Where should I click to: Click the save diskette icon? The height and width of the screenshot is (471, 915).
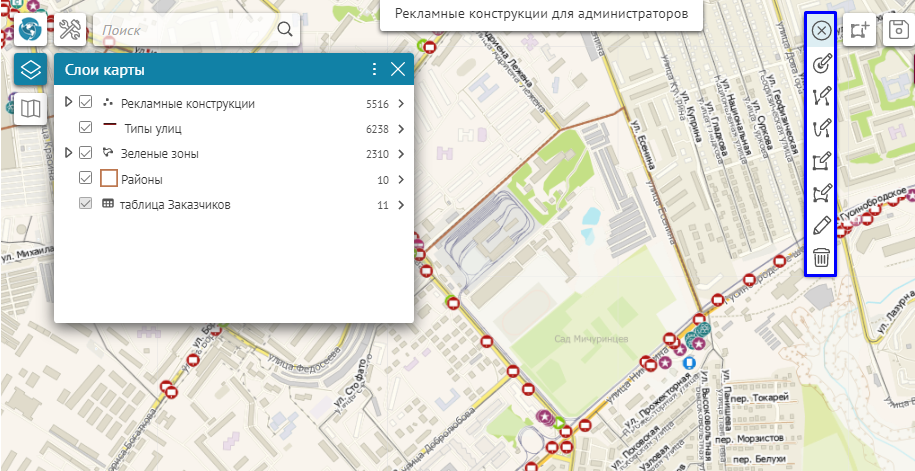pyautogui.click(x=898, y=30)
